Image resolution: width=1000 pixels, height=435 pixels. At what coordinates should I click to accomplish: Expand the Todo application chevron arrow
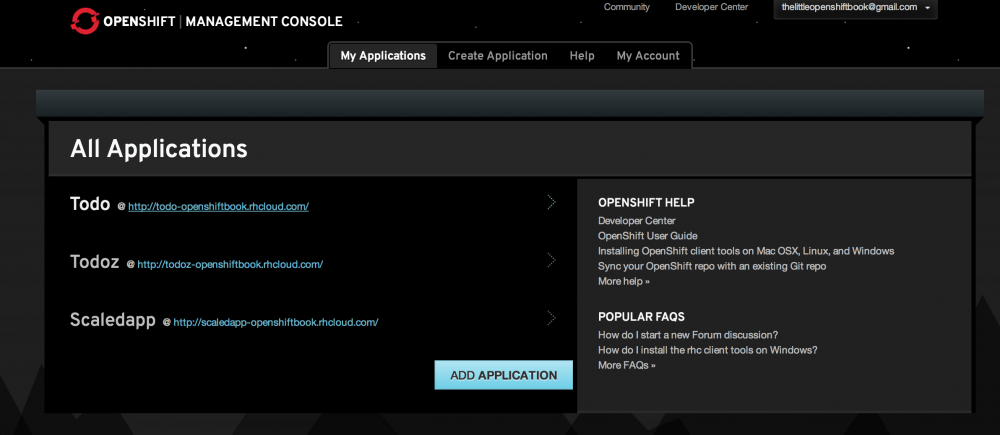tap(551, 203)
